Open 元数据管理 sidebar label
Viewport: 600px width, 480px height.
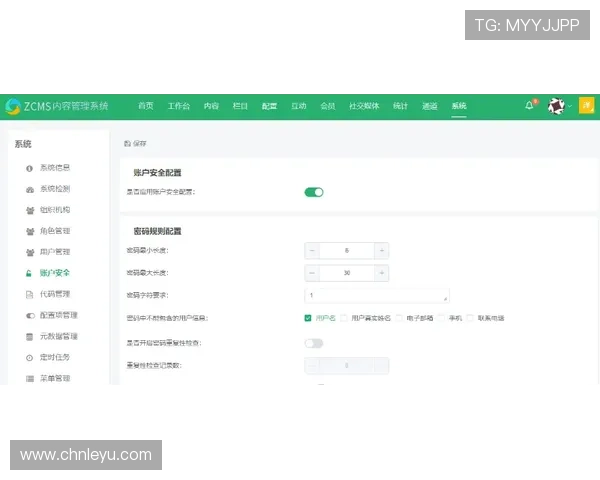coord(59,336)
